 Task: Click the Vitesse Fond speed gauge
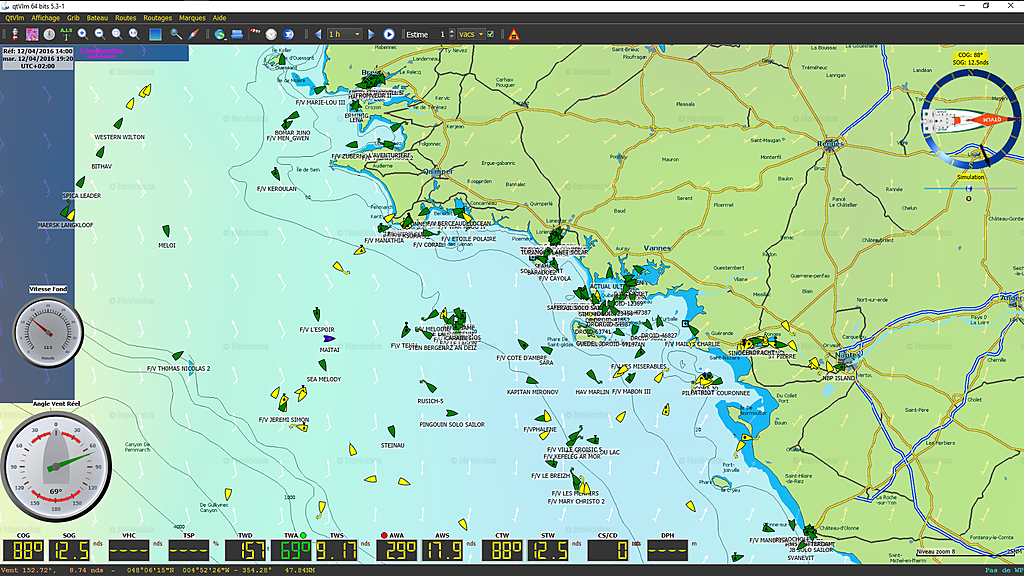tap(48, 332)
